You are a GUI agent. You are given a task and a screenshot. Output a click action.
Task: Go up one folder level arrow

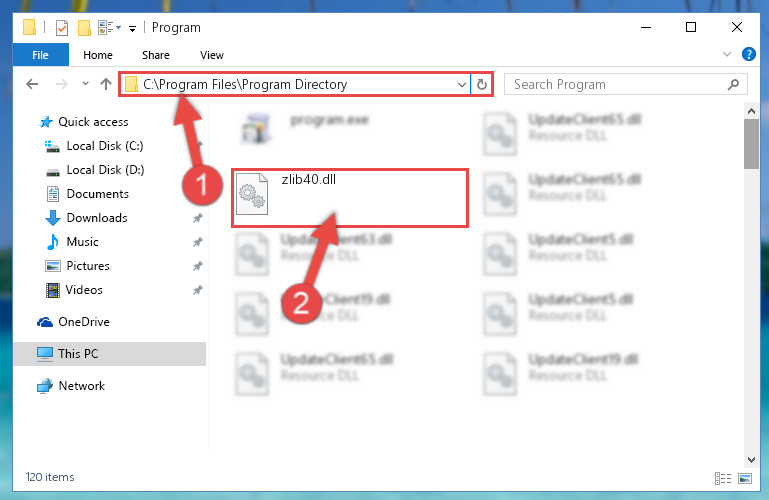point(106,84)
